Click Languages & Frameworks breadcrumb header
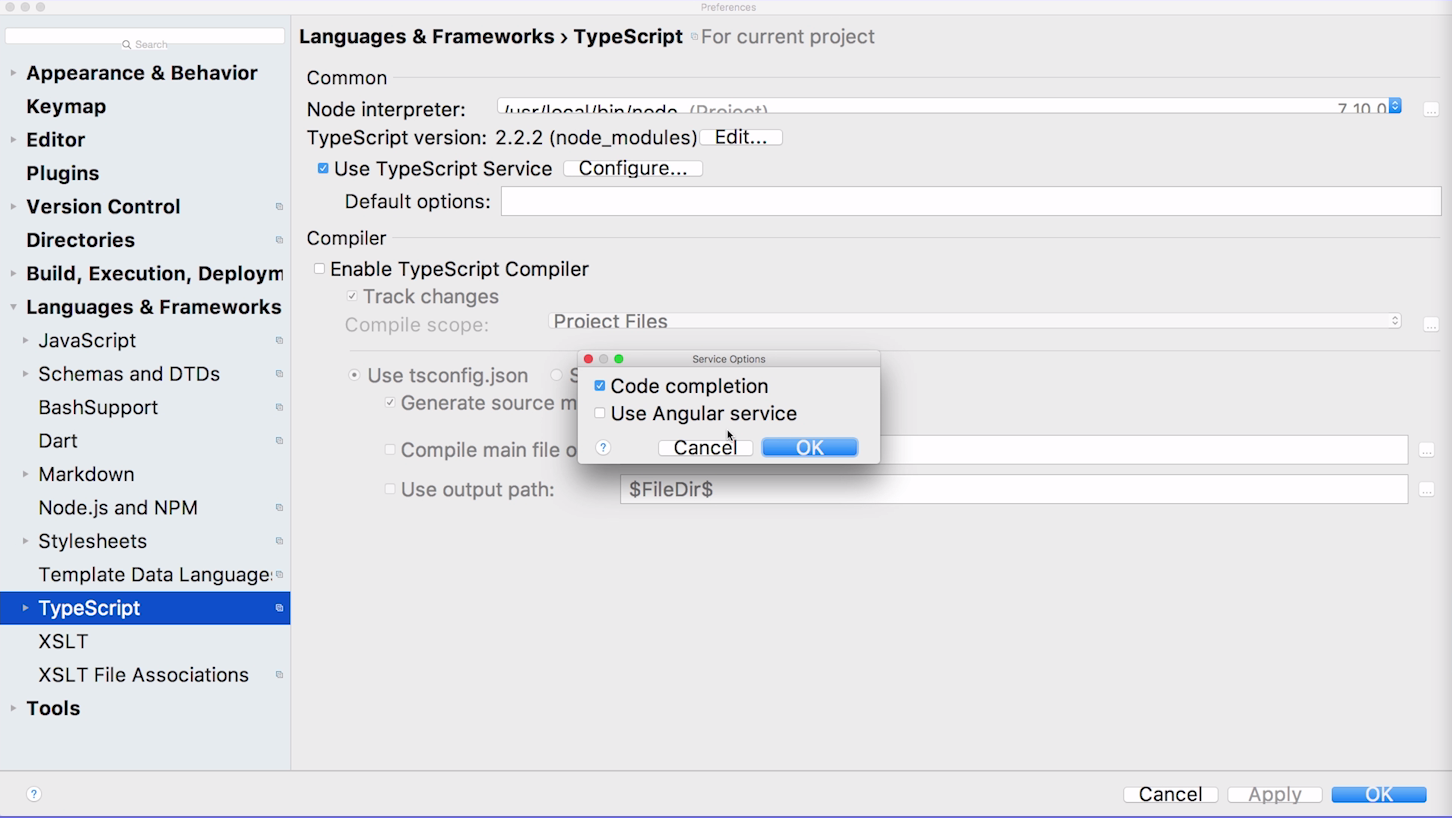 (x=426, y=37)
